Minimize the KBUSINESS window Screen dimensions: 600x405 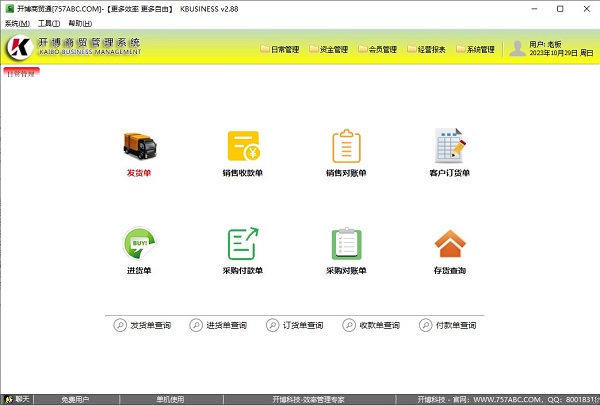click(535, 8)
